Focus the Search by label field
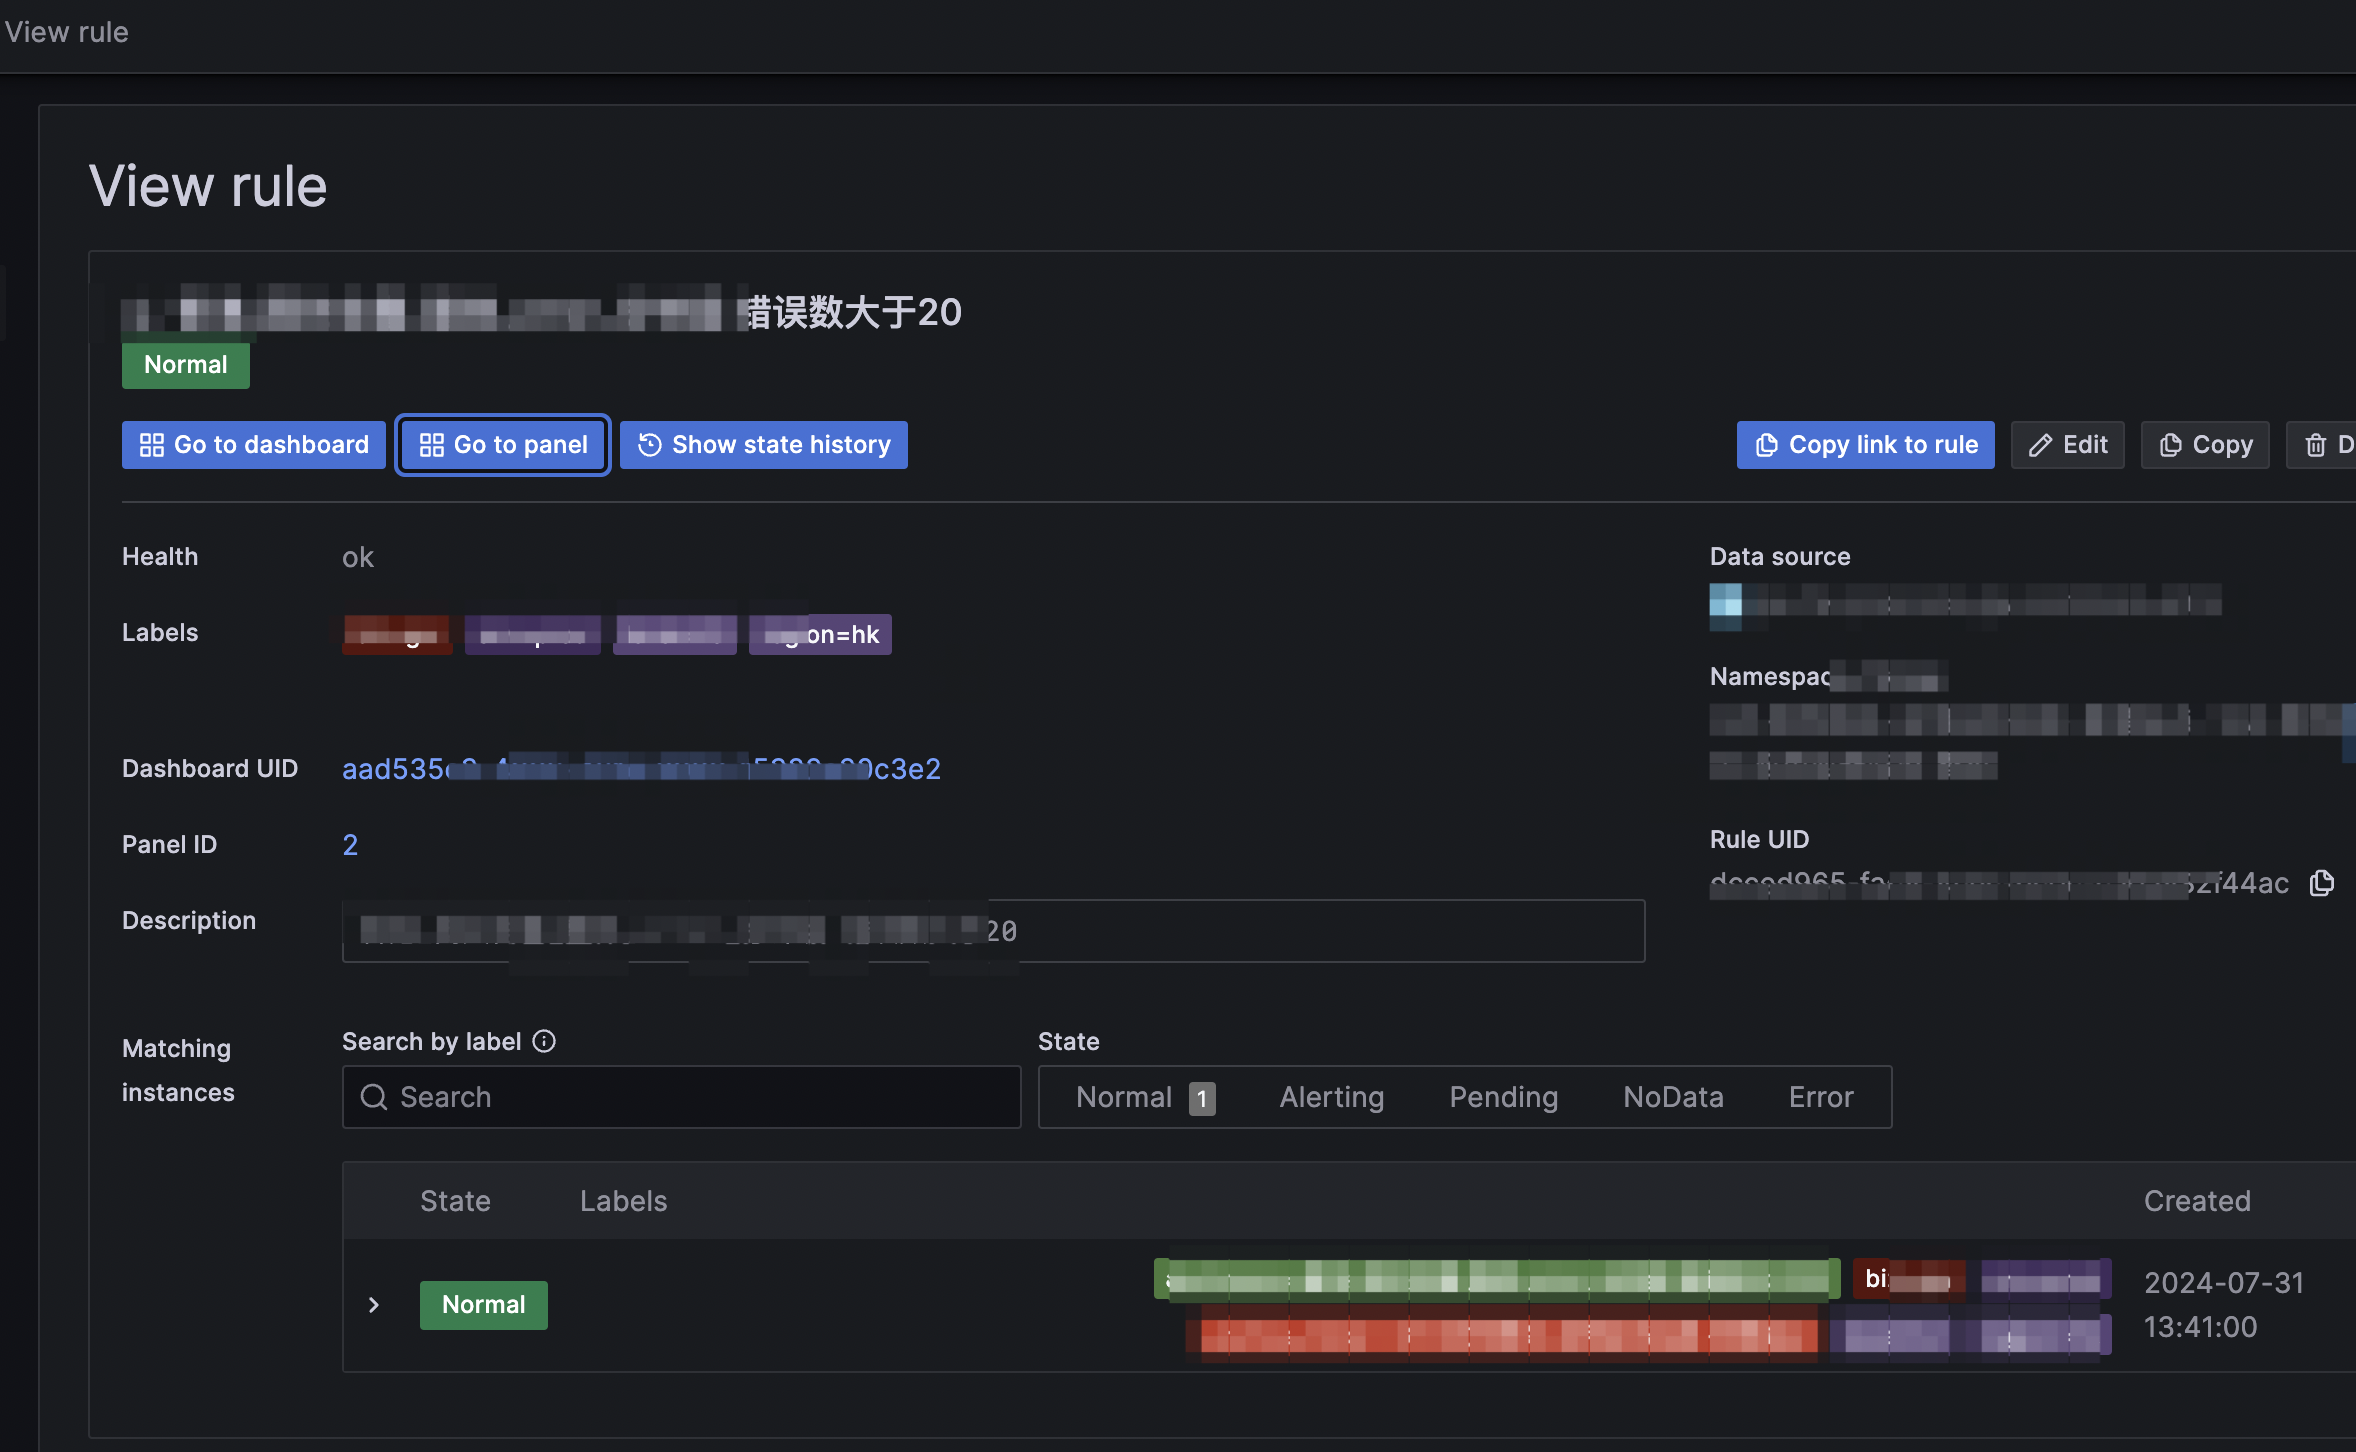 [x=681, y=1097]
